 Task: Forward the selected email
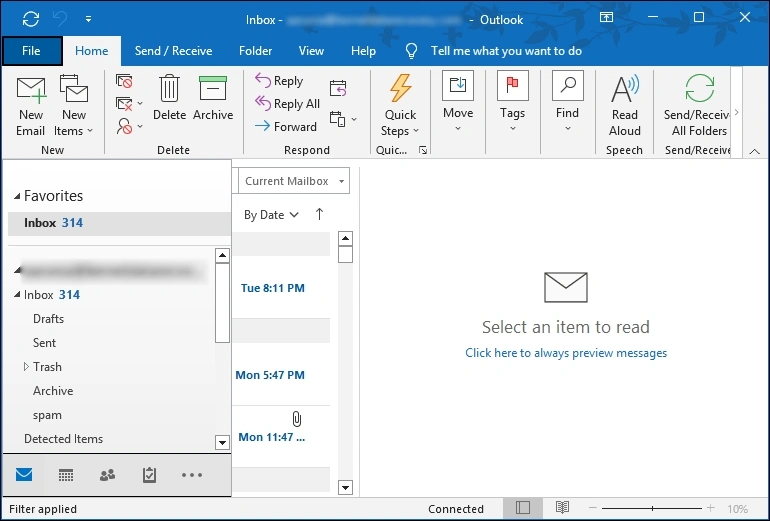coord(286,127)
